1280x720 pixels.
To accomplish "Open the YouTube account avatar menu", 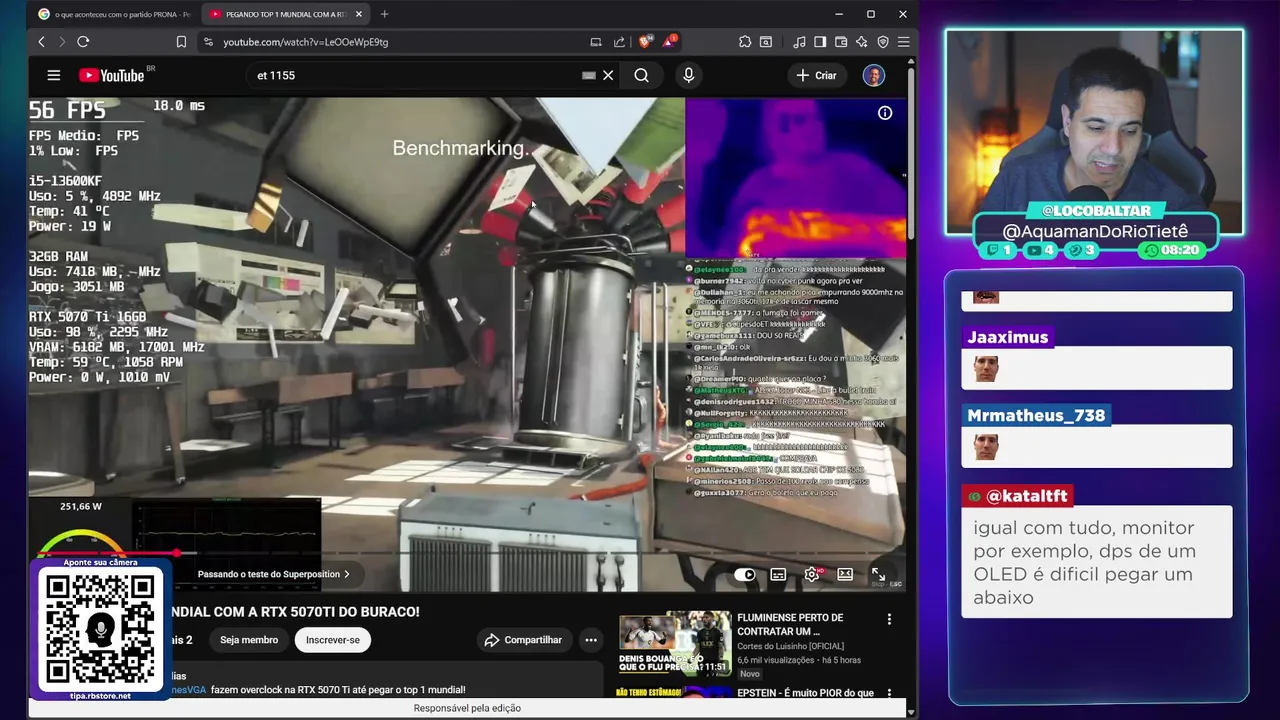I will 874,75.
